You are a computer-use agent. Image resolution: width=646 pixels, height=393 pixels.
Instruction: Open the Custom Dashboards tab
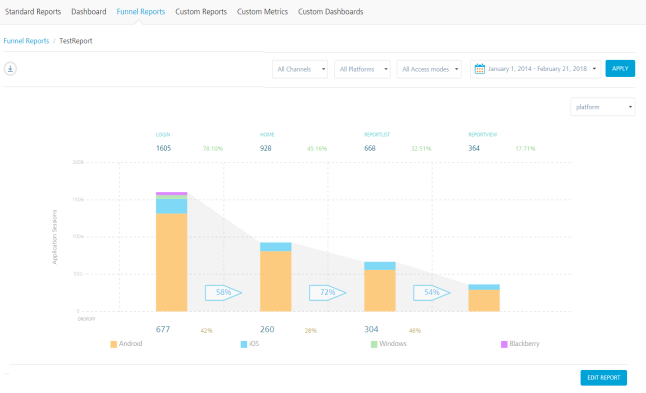pos(330,12)
